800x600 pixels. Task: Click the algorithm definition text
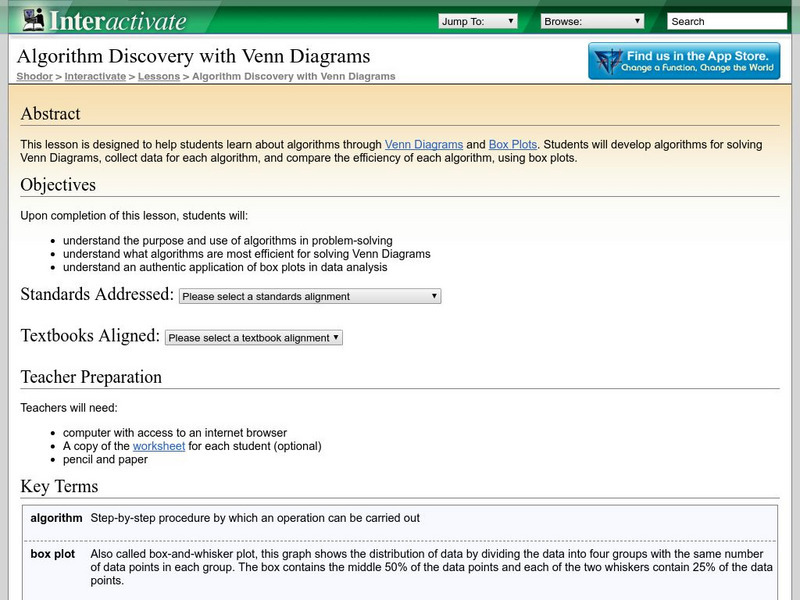[255, 518]
